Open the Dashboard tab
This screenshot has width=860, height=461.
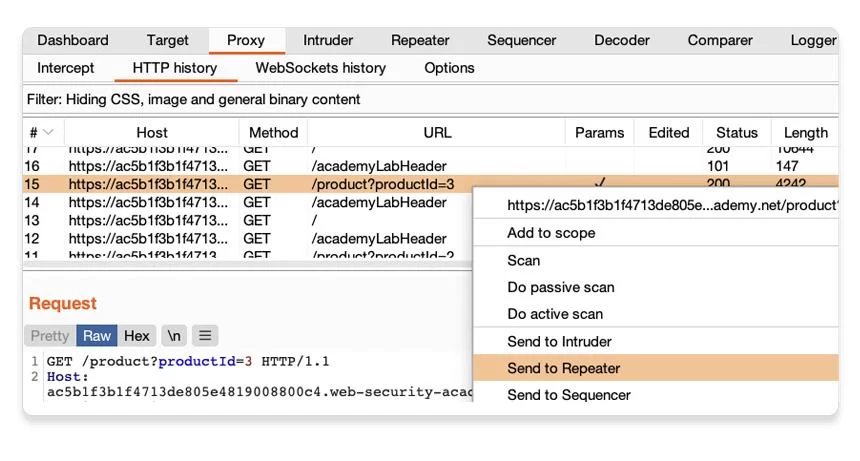pos(73,40)
